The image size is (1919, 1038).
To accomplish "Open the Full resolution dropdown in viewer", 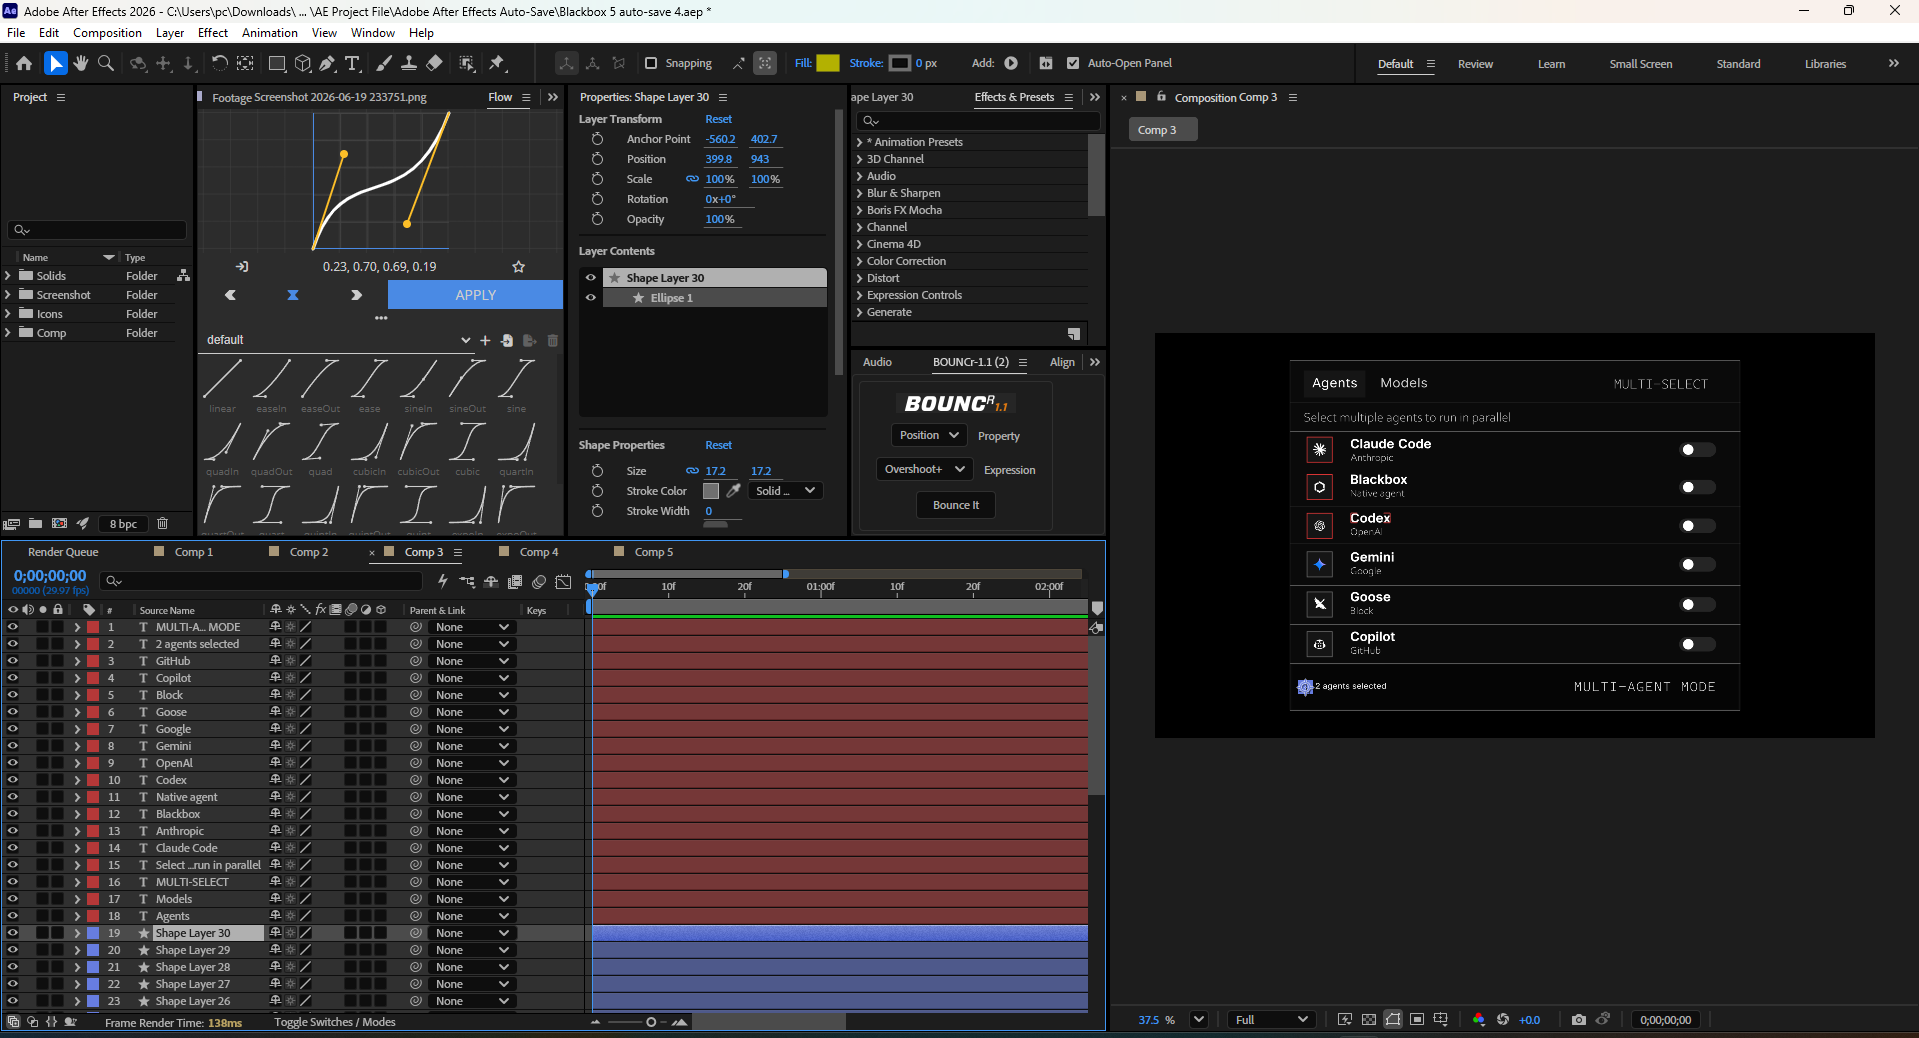I will pyautogui.click(x=1271, y=1020).
